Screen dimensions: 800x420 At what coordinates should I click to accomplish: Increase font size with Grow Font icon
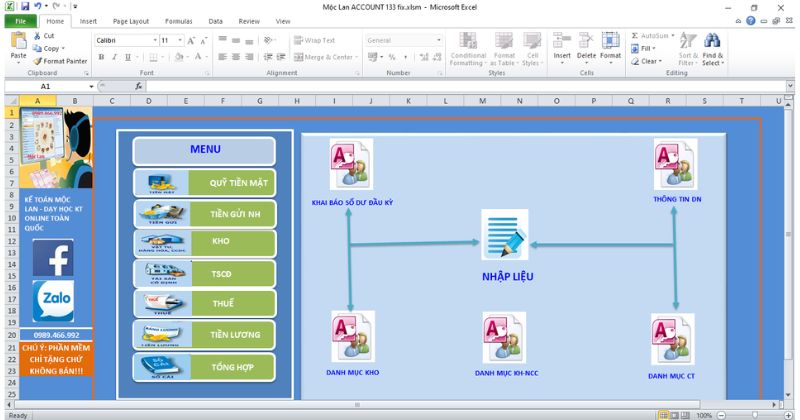click(x=191, y=40)
